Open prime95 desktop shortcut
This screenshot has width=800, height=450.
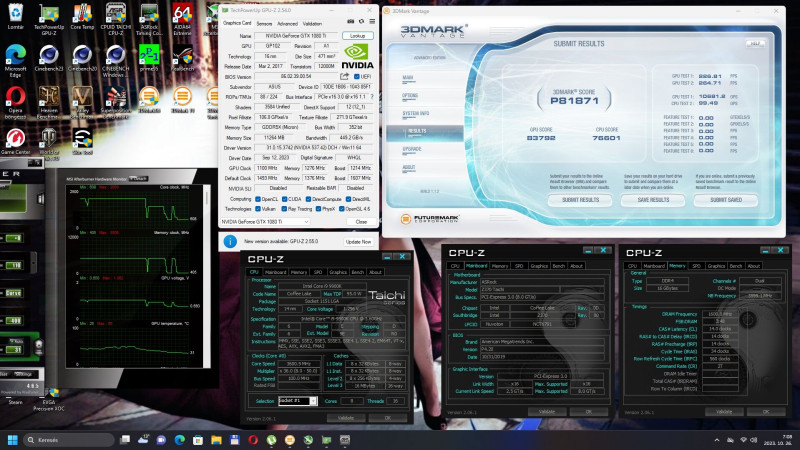click(x=149, y=59)
